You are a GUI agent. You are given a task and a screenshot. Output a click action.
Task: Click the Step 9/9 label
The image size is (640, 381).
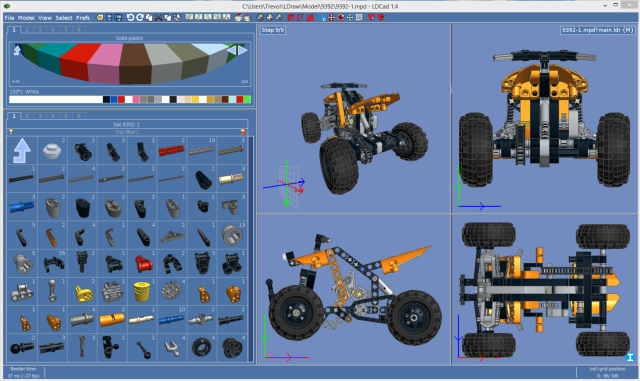point(273,30)
